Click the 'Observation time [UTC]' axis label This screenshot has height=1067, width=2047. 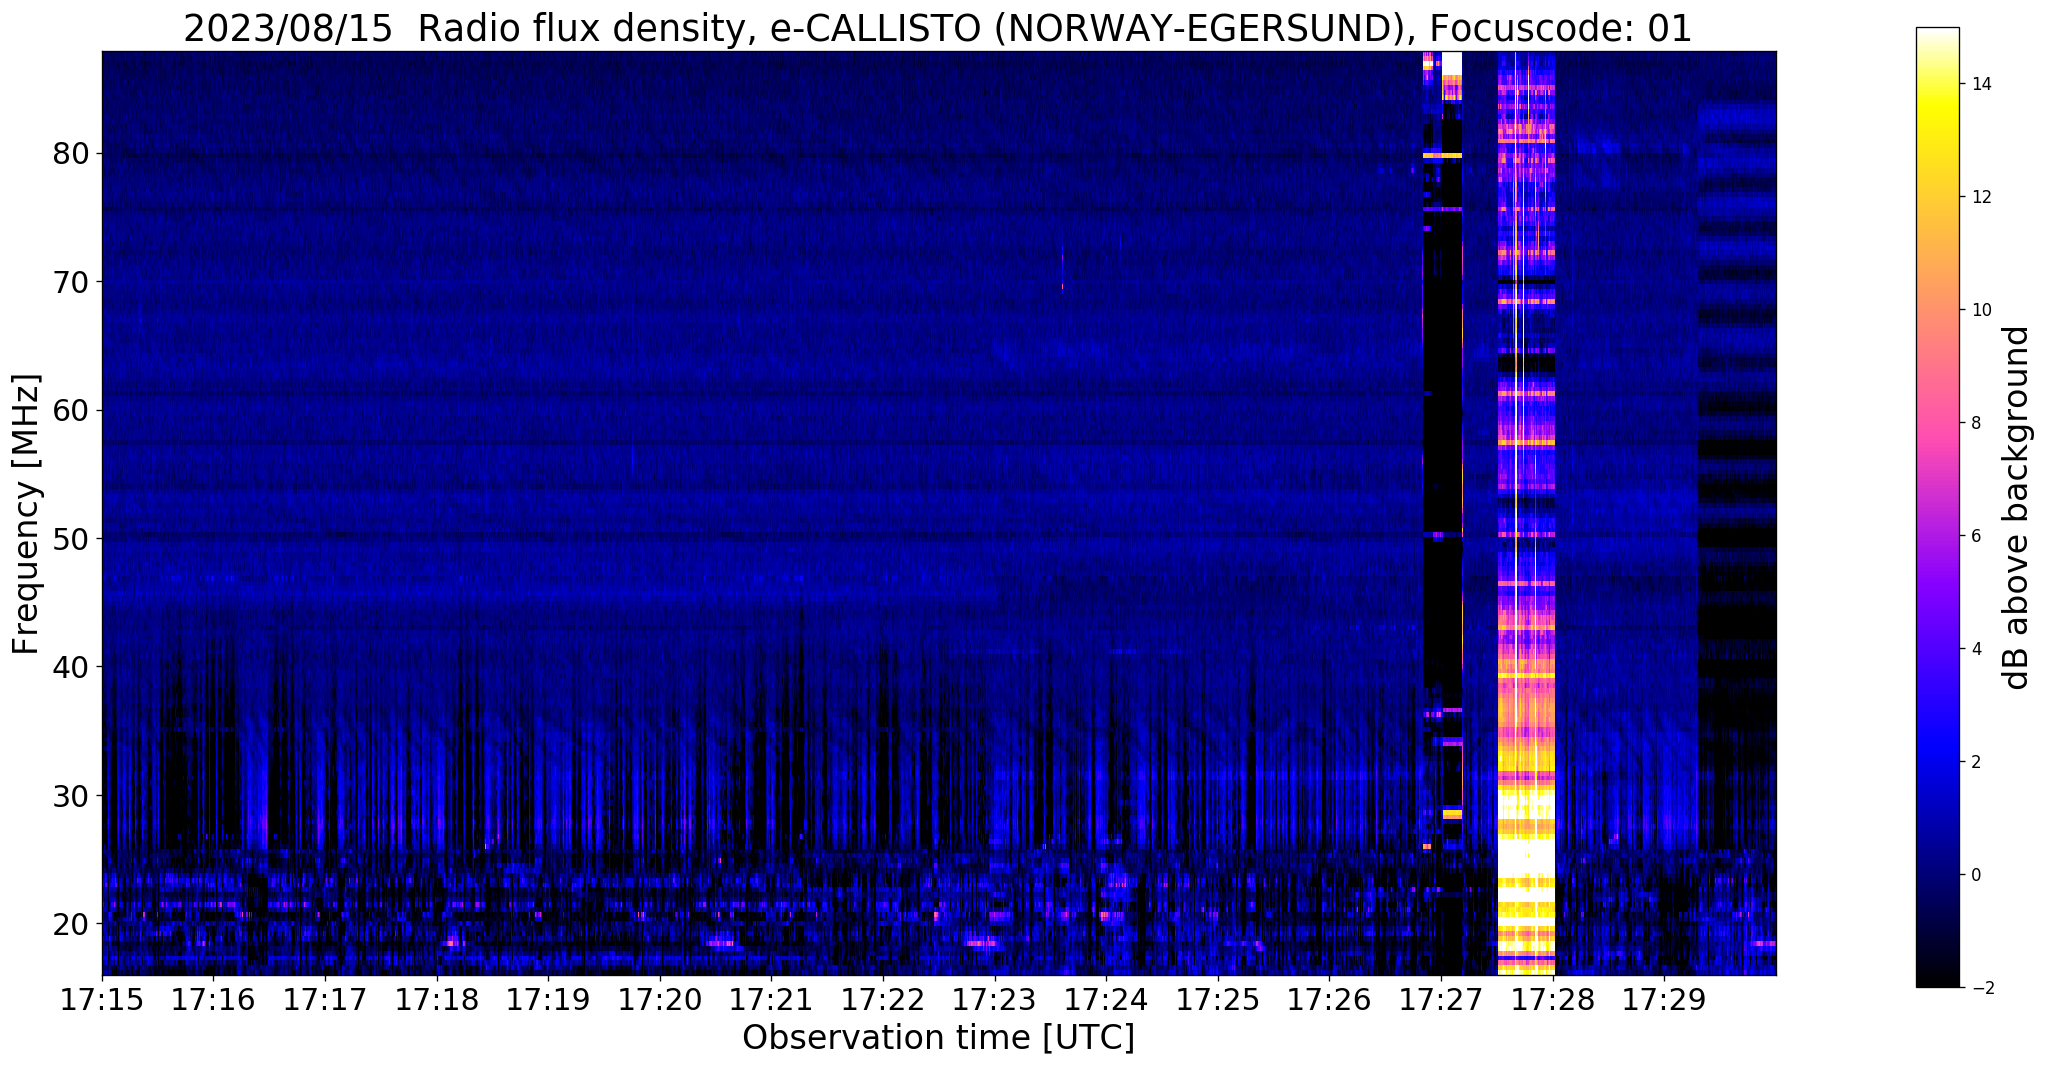coord(938,1038)
